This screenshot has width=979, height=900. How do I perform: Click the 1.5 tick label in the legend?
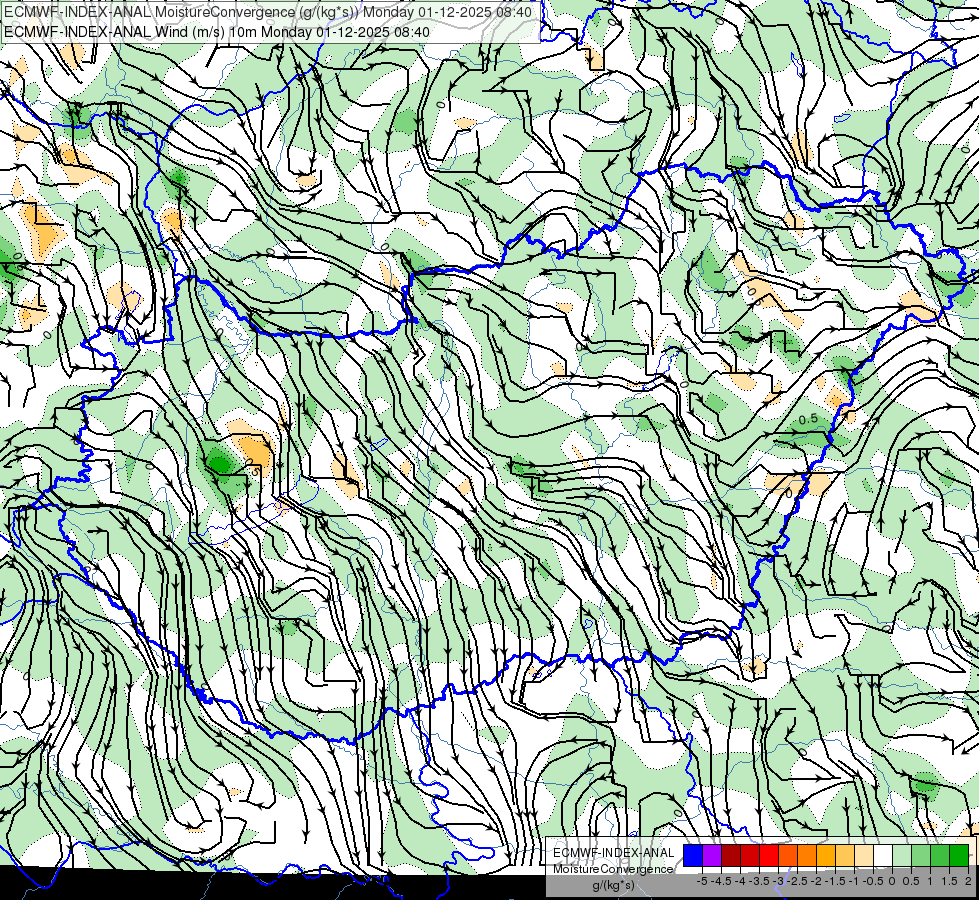click(949, 881)
